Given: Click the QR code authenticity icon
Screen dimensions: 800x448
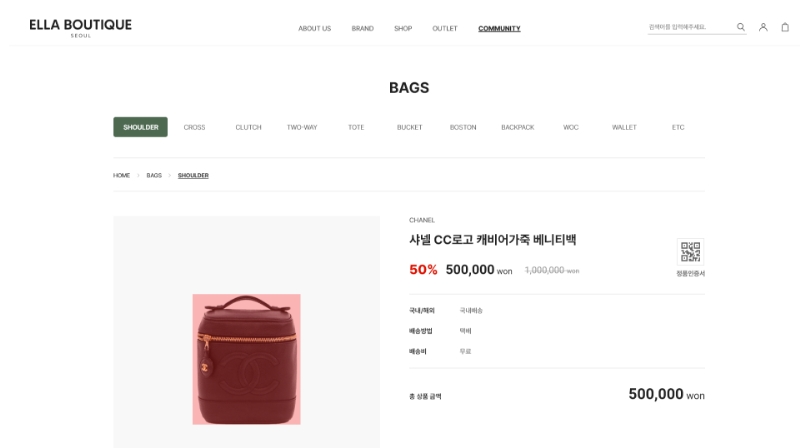Looking at the screenshot, I should (690, 252).
